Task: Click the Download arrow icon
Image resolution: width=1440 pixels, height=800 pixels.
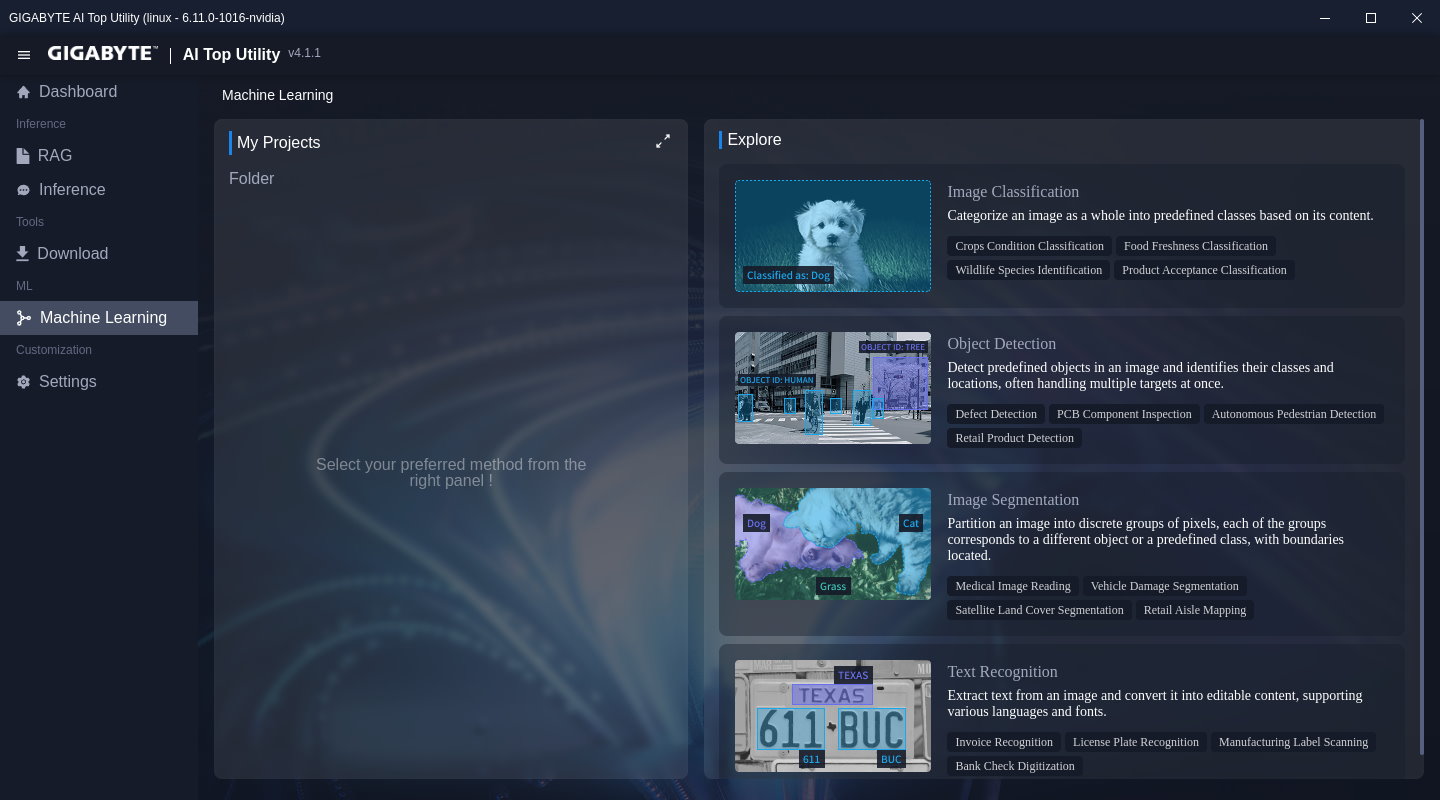Action: click(x=23, y=254)
